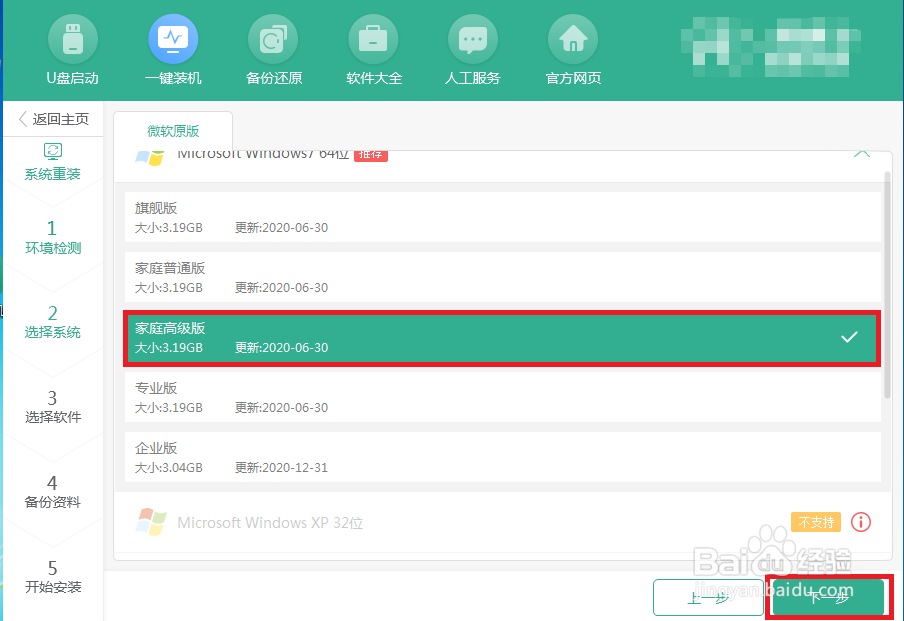The image size is (904, 621).
Task: Go back via 返回主页
Action: point(54,119)
